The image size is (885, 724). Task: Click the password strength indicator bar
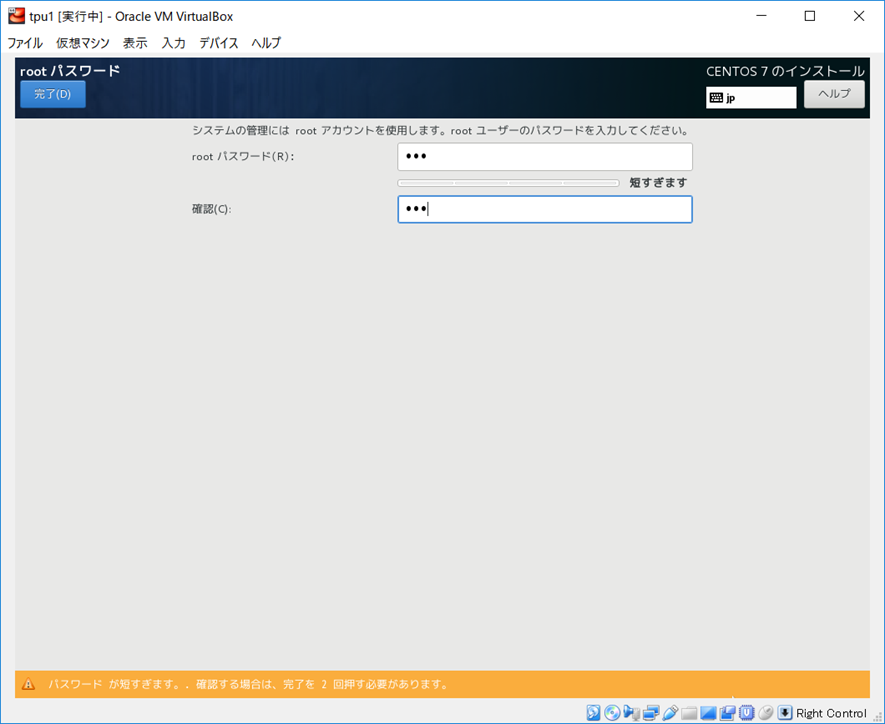point(508,182)
